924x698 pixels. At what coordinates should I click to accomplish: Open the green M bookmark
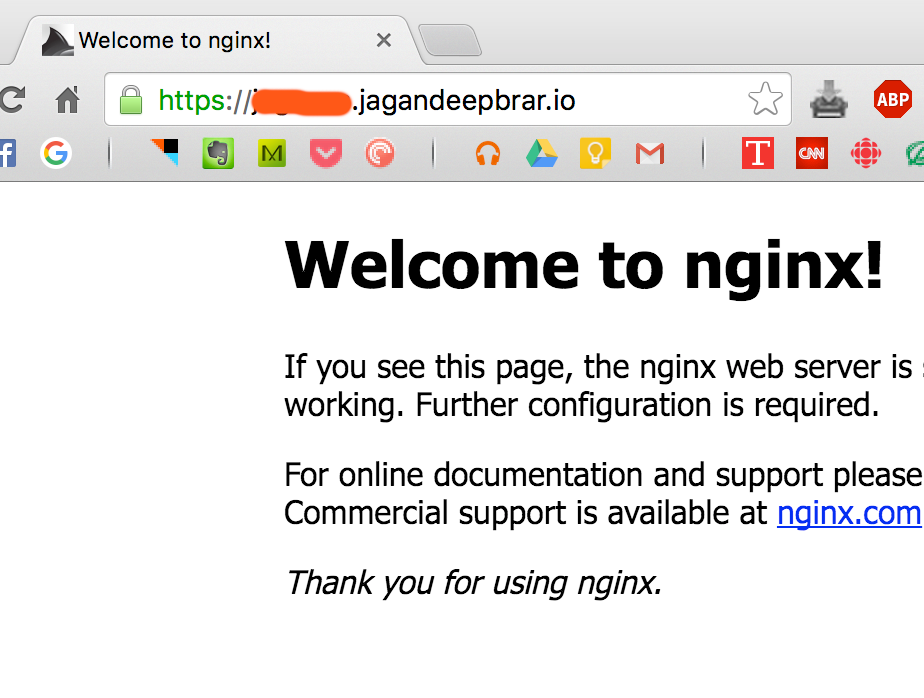click(272, 153)
